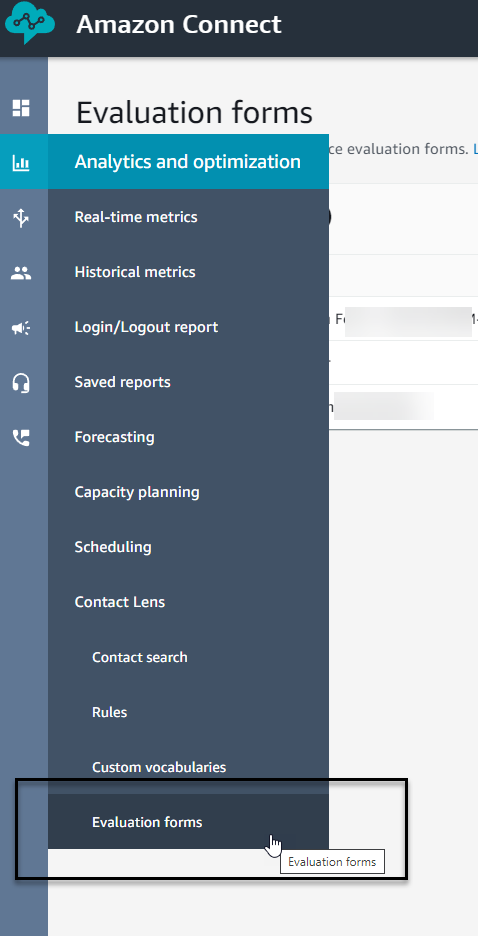Open Login/Logout report
The height and width of the screenshot is (936, 478).
[188, 327]
